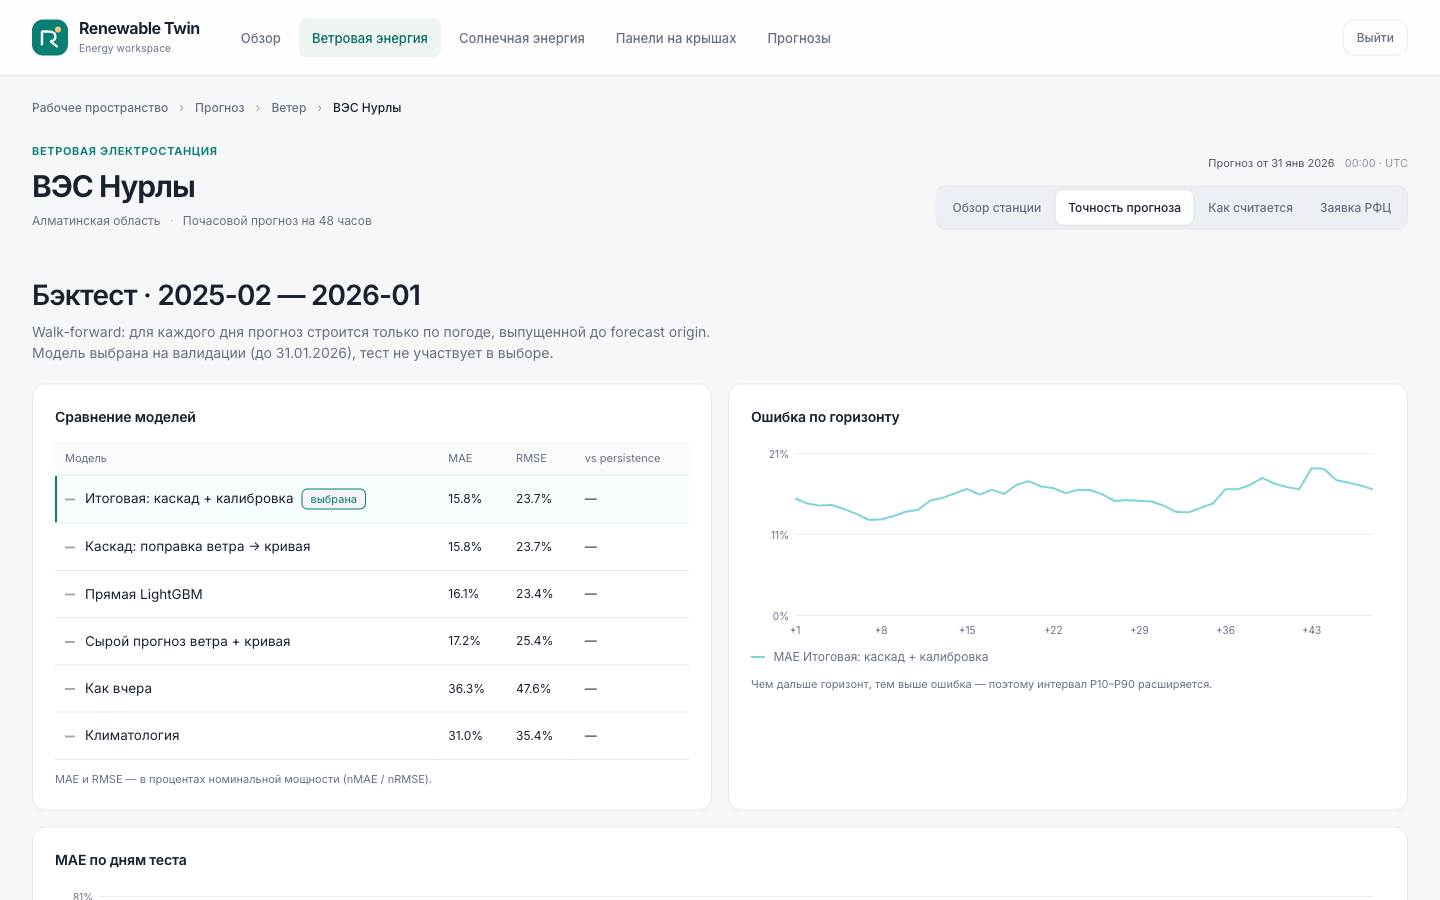This screenshot has height=900, width=1440.
Task: Select the Климатология row
Action: [x=372, y=736]
